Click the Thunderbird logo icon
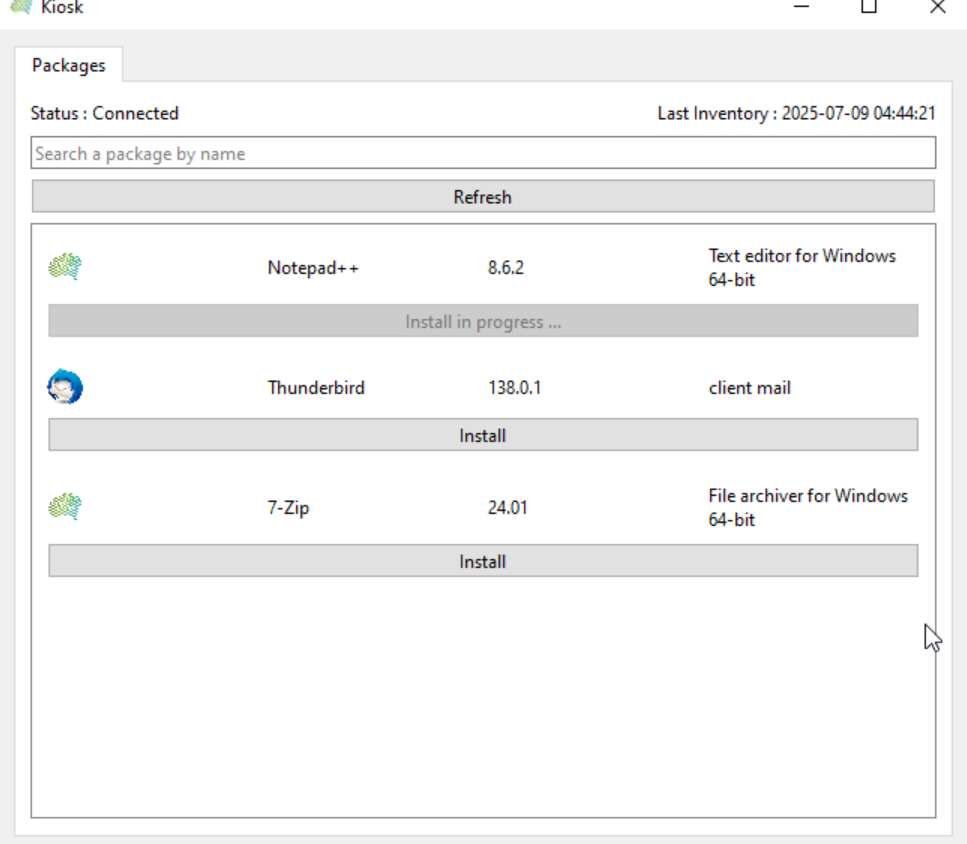This screenshot has height=844, width=967. pos(65,387)
